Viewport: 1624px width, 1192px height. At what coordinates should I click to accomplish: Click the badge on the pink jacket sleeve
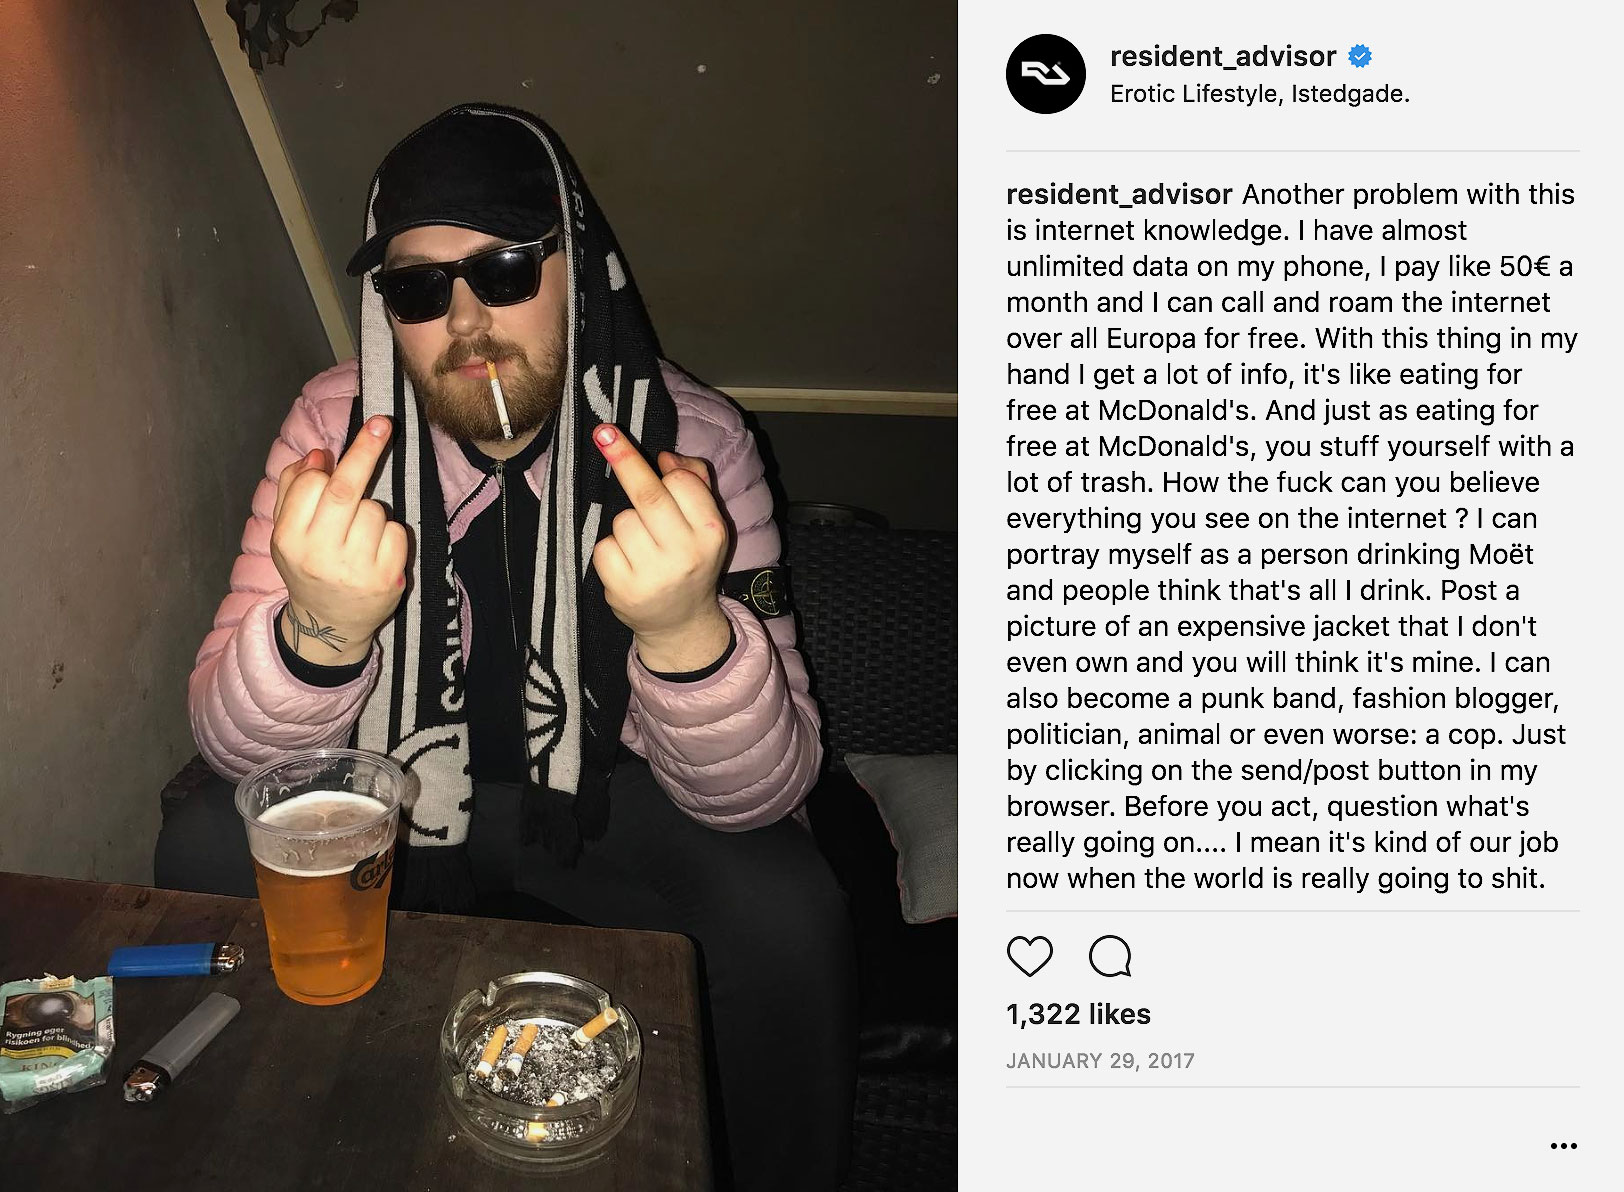pos(764,593)
